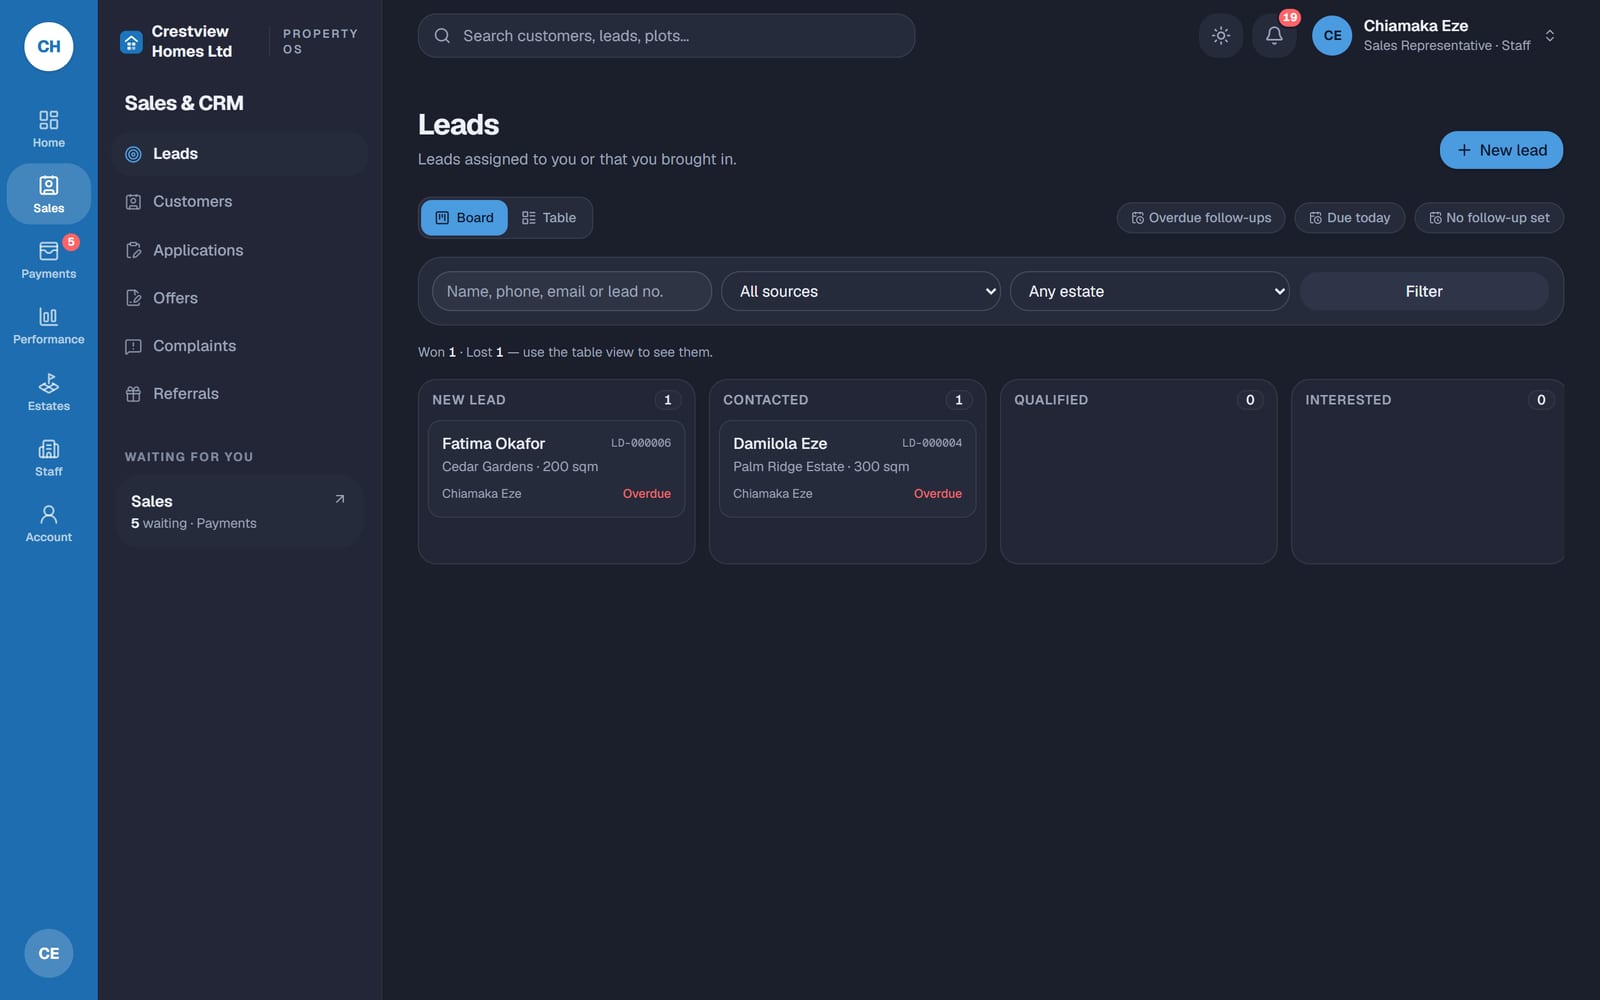Switch to Table view
This screenshot has width=1600, height=1000.
549,218
